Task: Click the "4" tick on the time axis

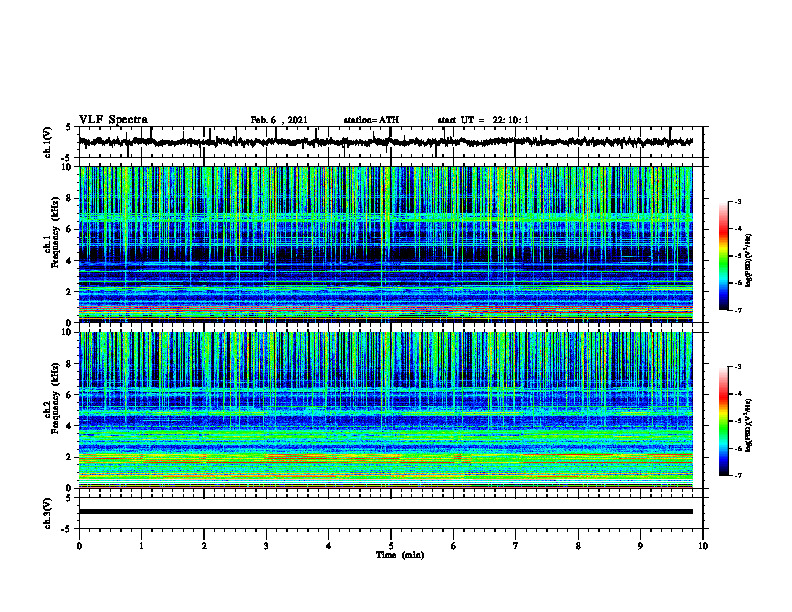Action: pos(328,546)
